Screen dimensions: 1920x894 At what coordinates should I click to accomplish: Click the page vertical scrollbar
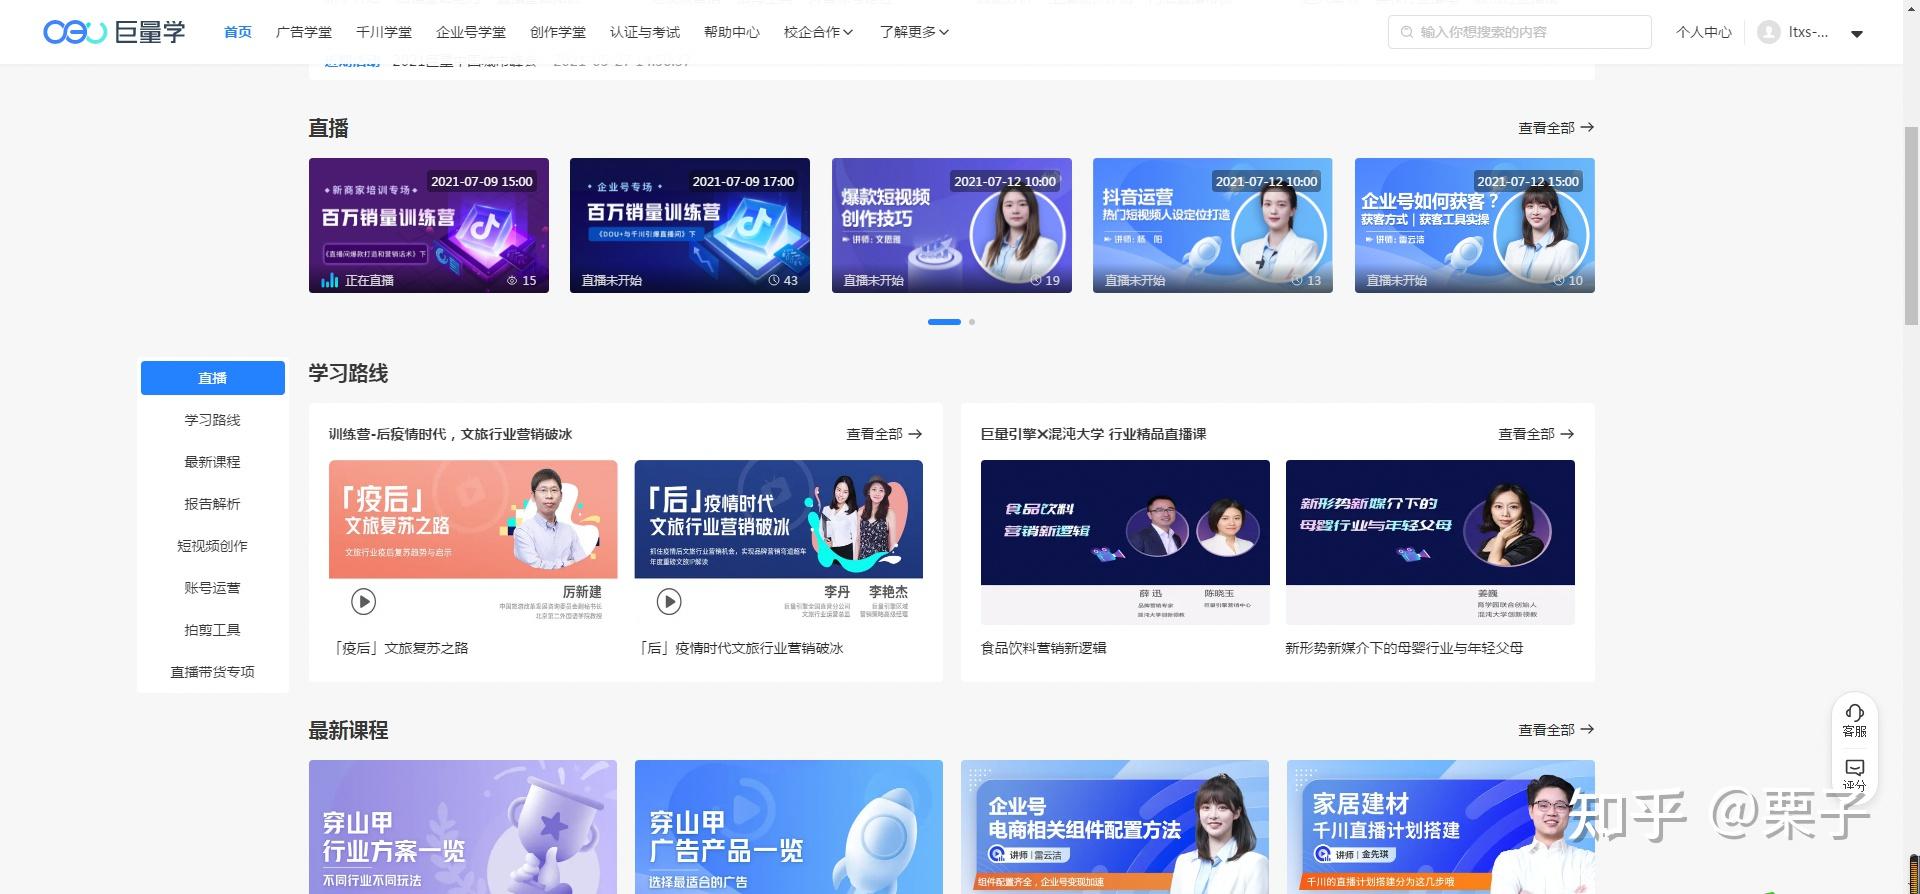1911,225
